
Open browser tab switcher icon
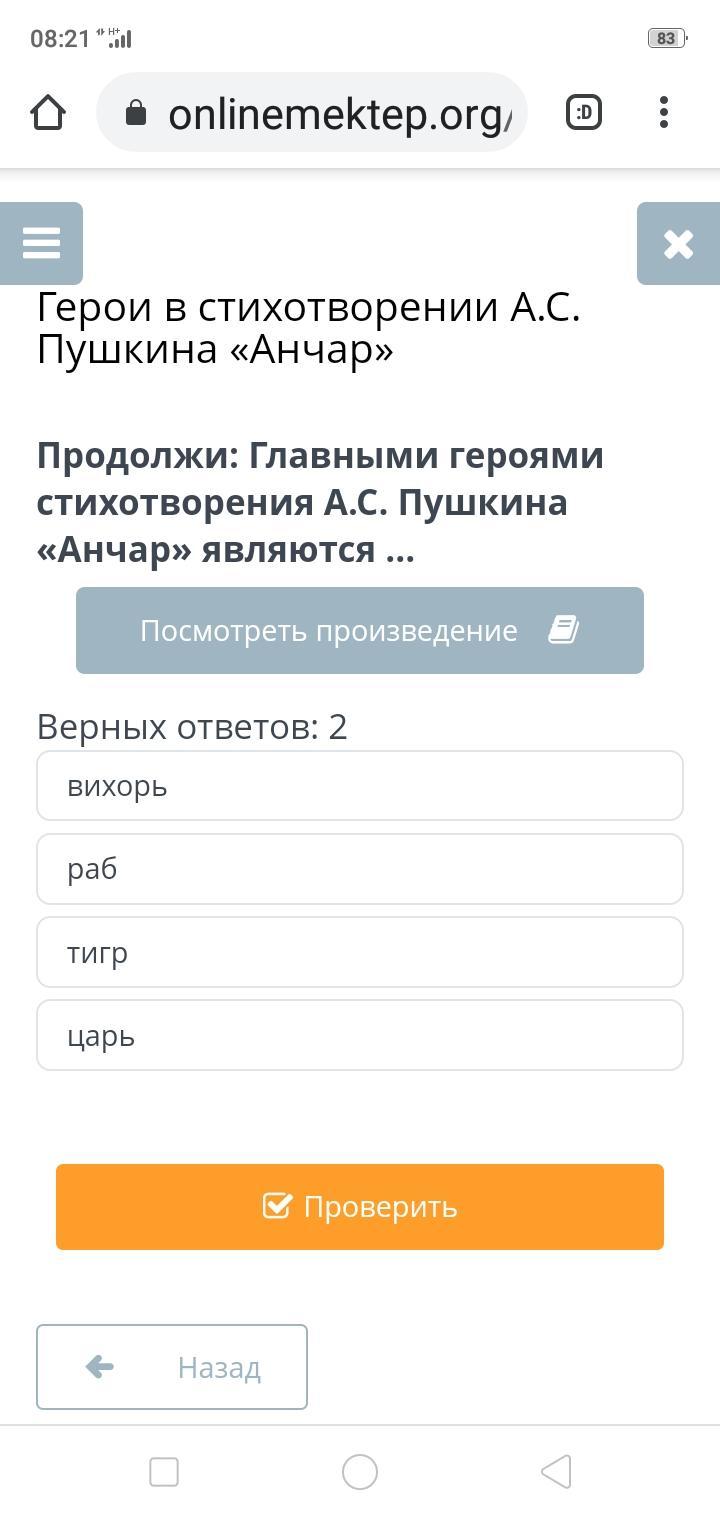[x=584, y=113]
